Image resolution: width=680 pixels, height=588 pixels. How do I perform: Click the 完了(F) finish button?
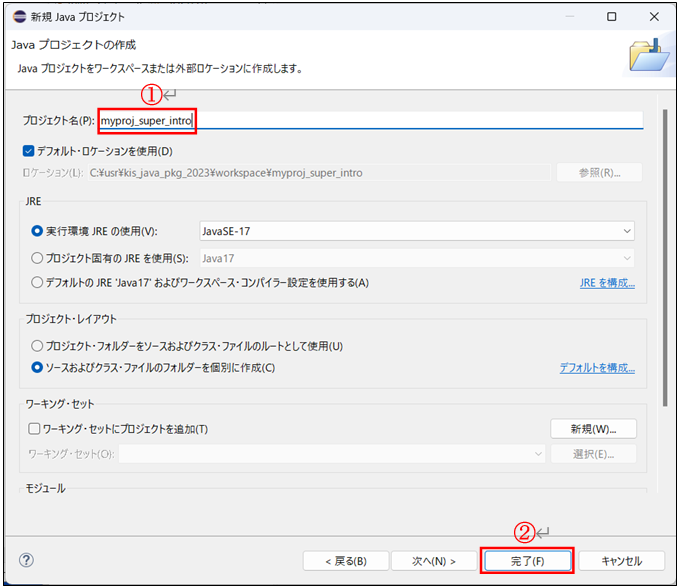point(527,561)
